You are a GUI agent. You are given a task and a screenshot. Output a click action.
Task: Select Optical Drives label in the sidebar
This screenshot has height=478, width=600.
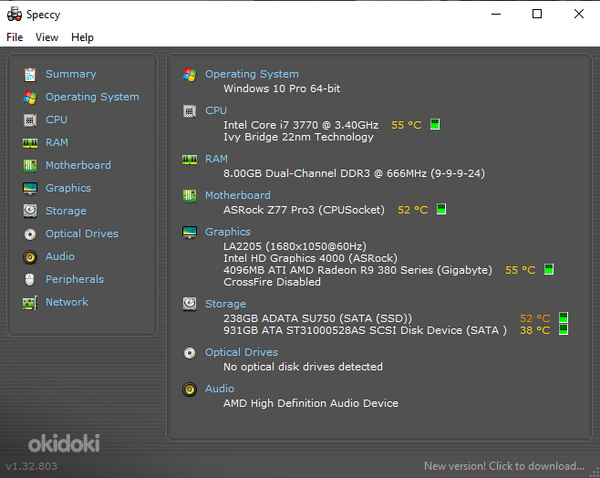(82, 233)
